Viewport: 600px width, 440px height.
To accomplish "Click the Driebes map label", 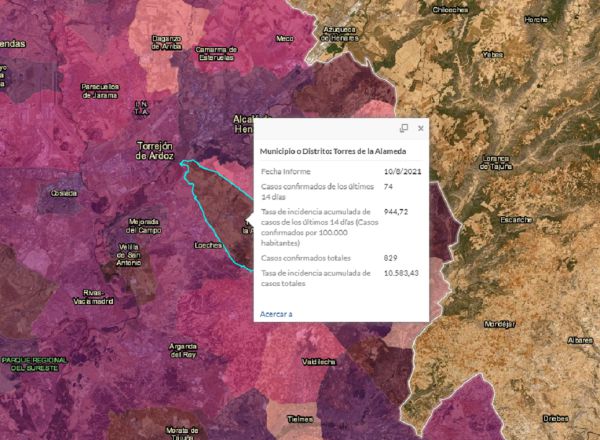I will 556,419.
